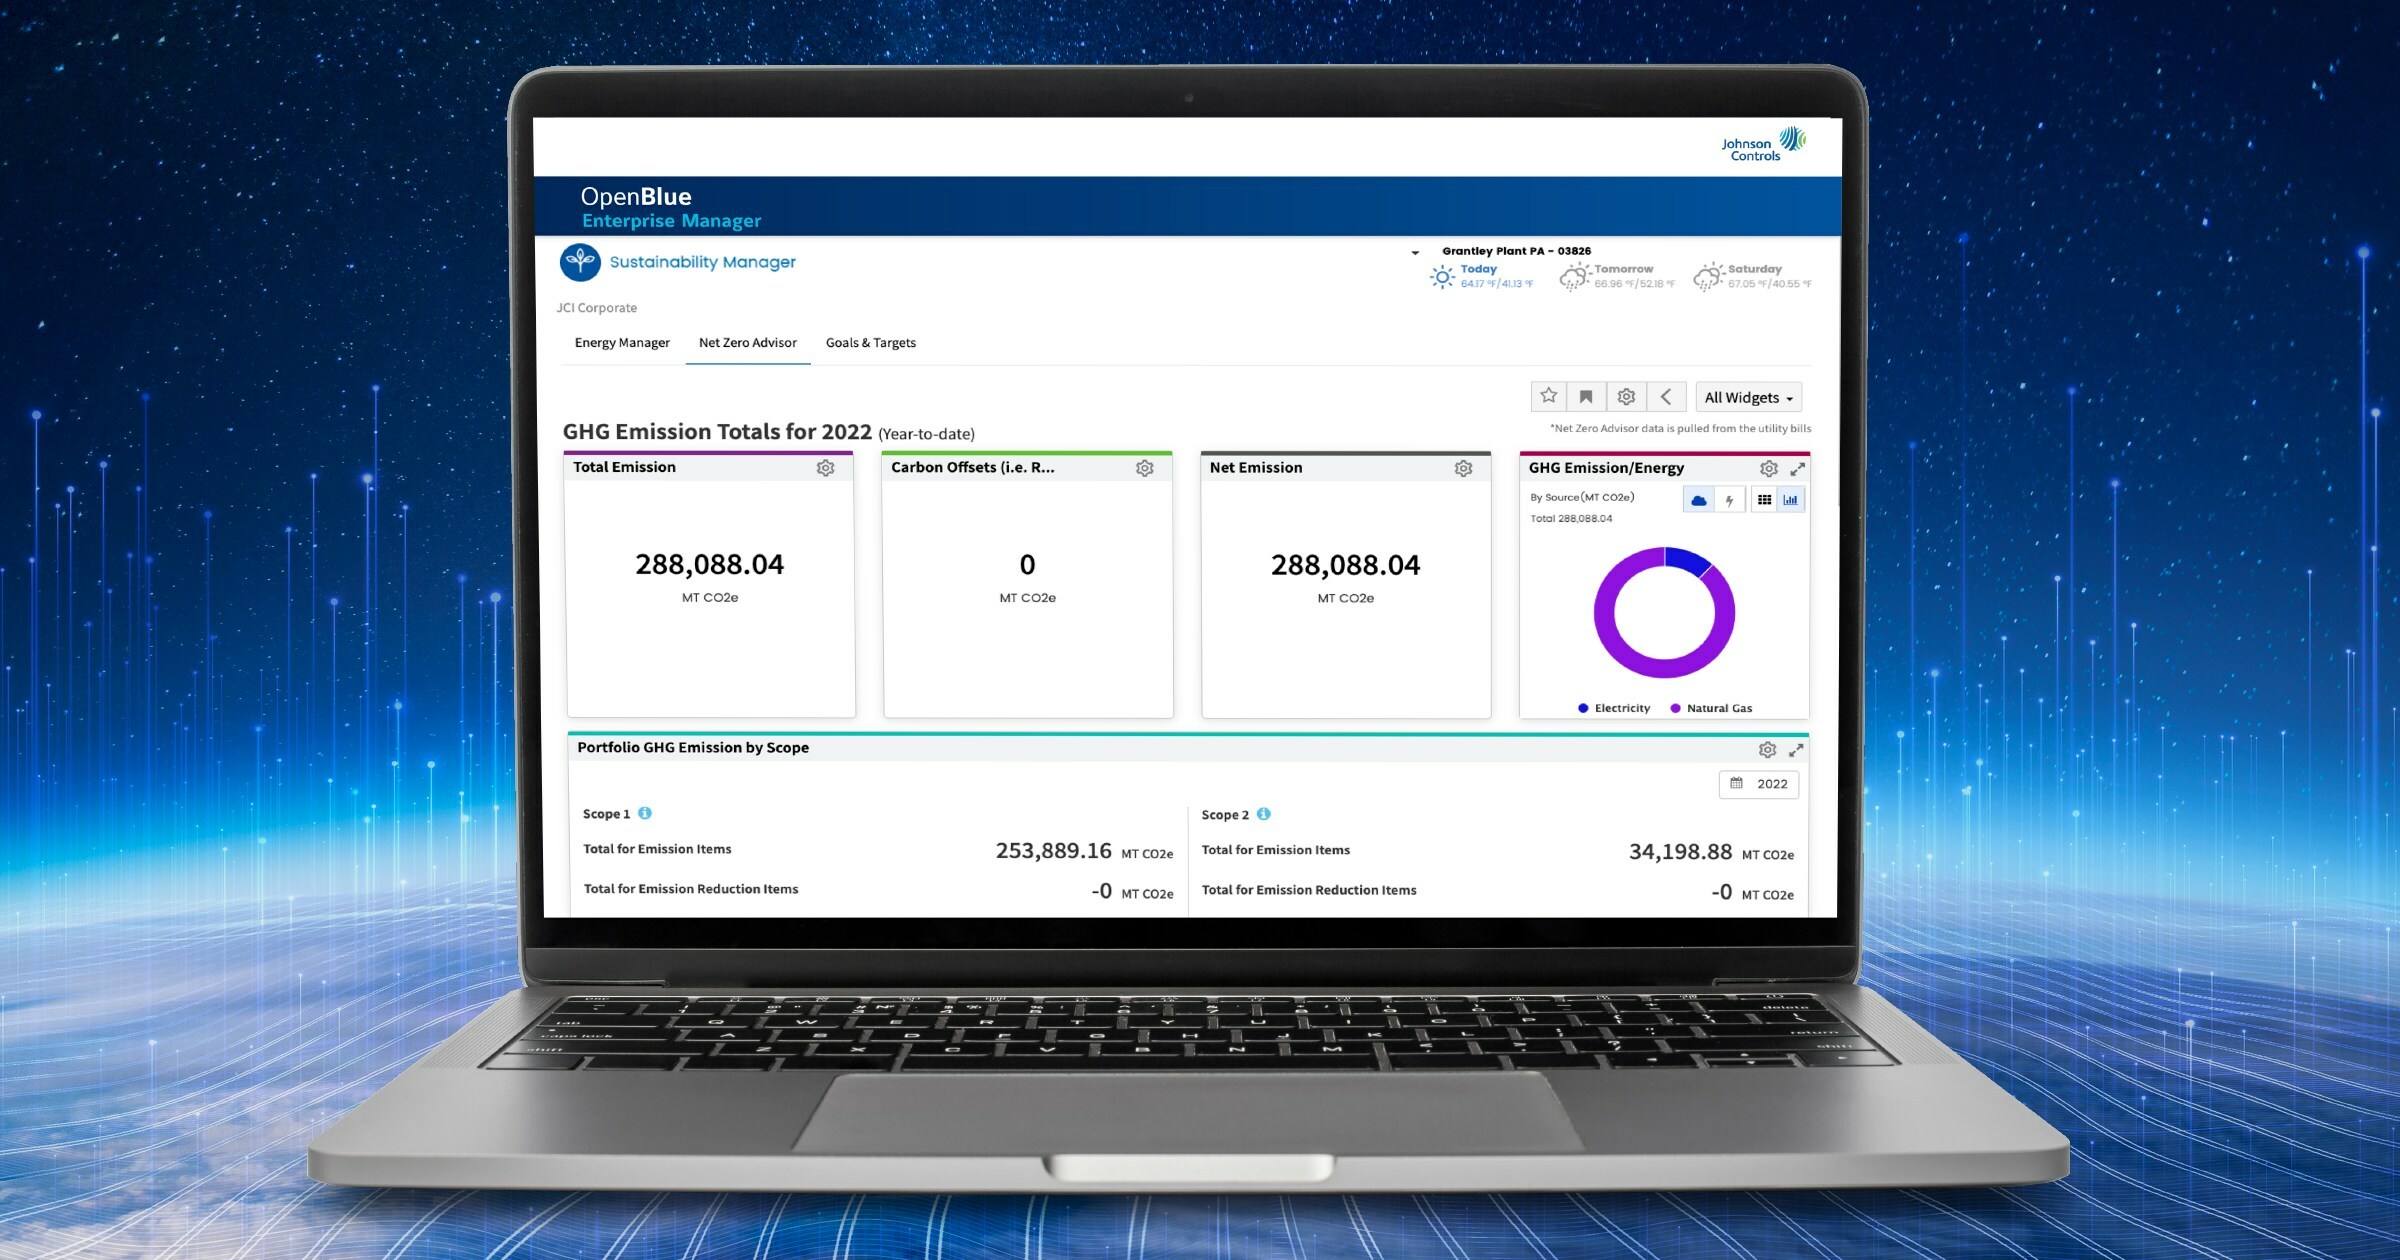Click the bookmark icon in dashboard toolbar
The image size is (2400, 1260).
[1586, 397]
